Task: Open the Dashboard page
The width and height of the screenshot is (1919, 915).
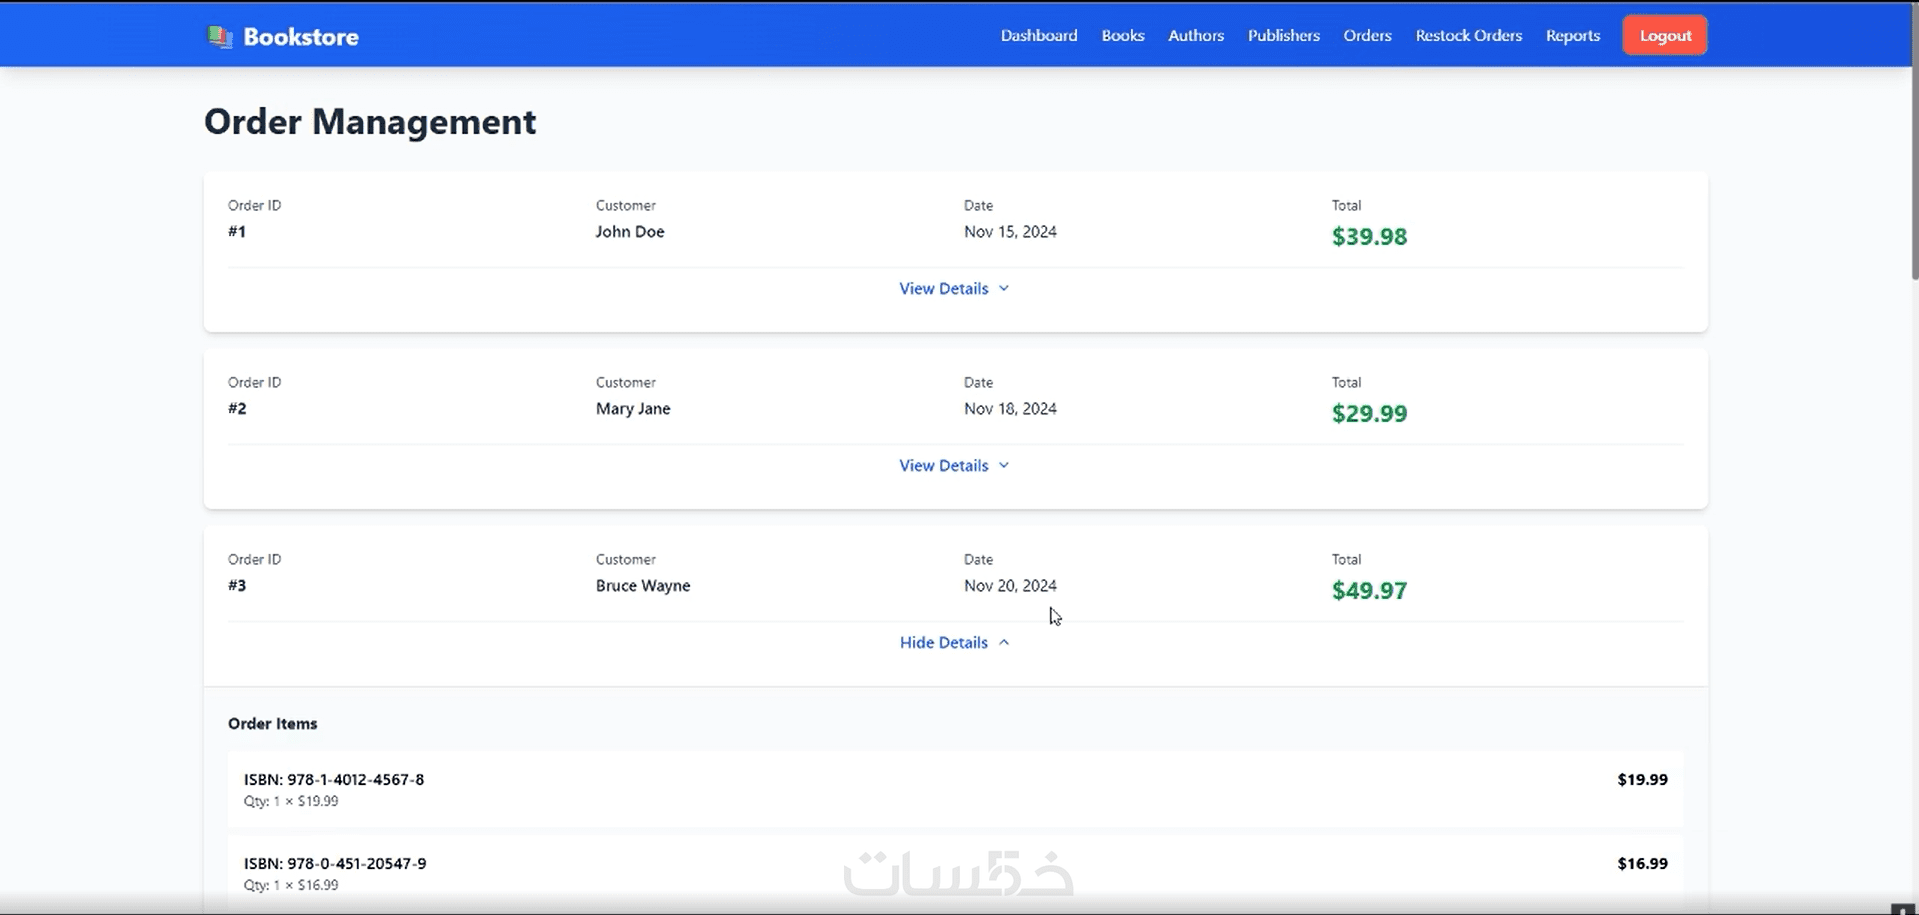Action: coord(1038,36)
